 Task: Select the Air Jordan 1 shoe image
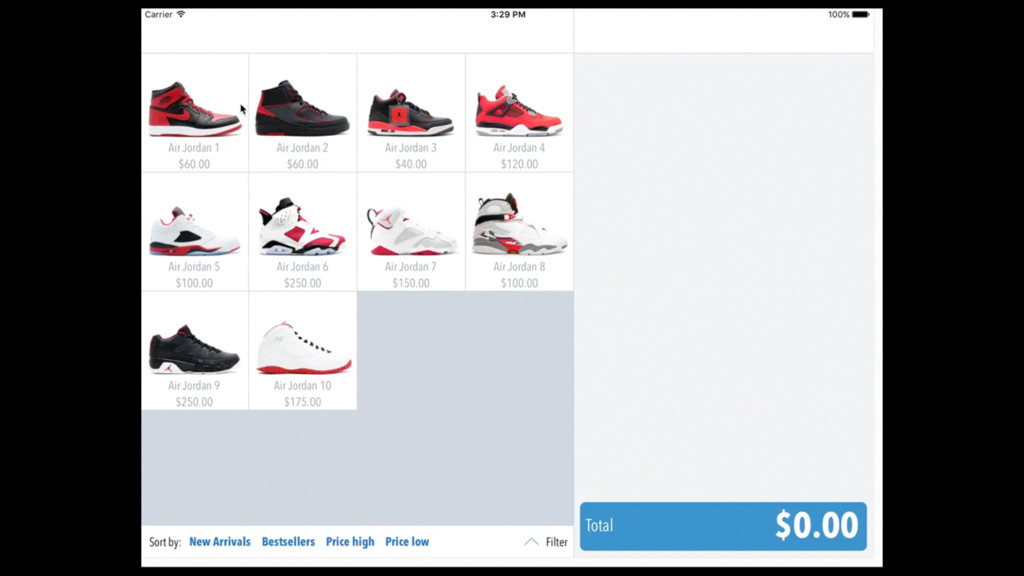(195, 109)
